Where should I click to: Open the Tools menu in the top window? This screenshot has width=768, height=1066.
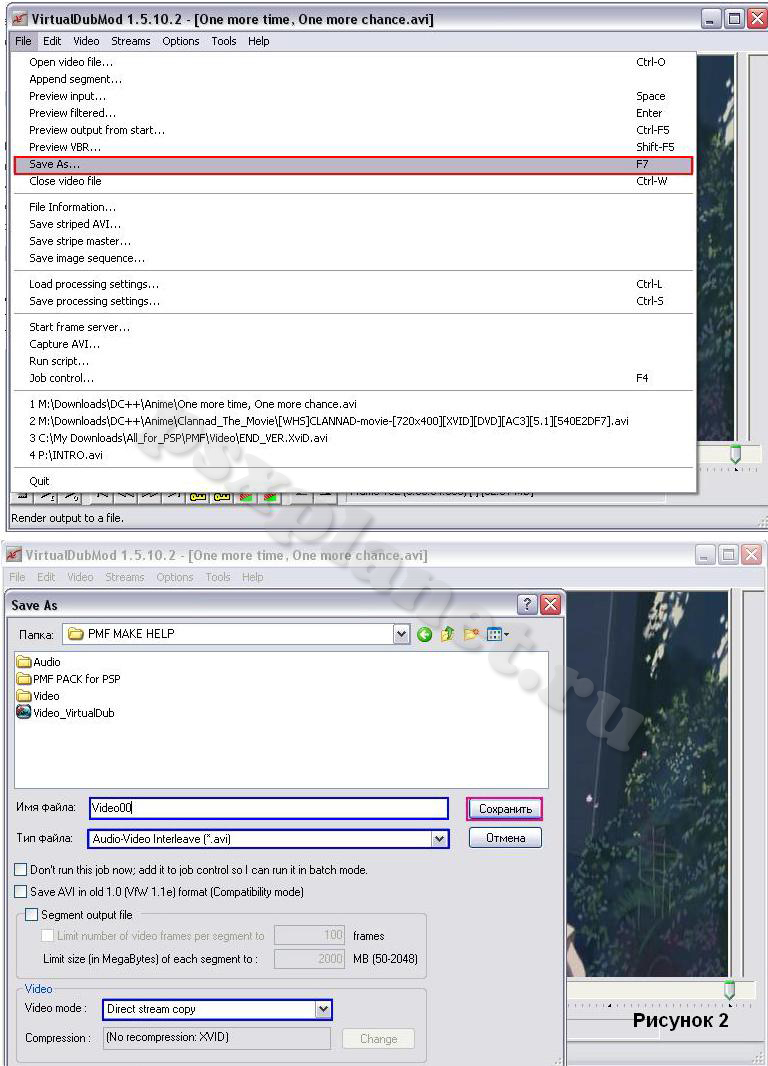(x=224, y=41)
